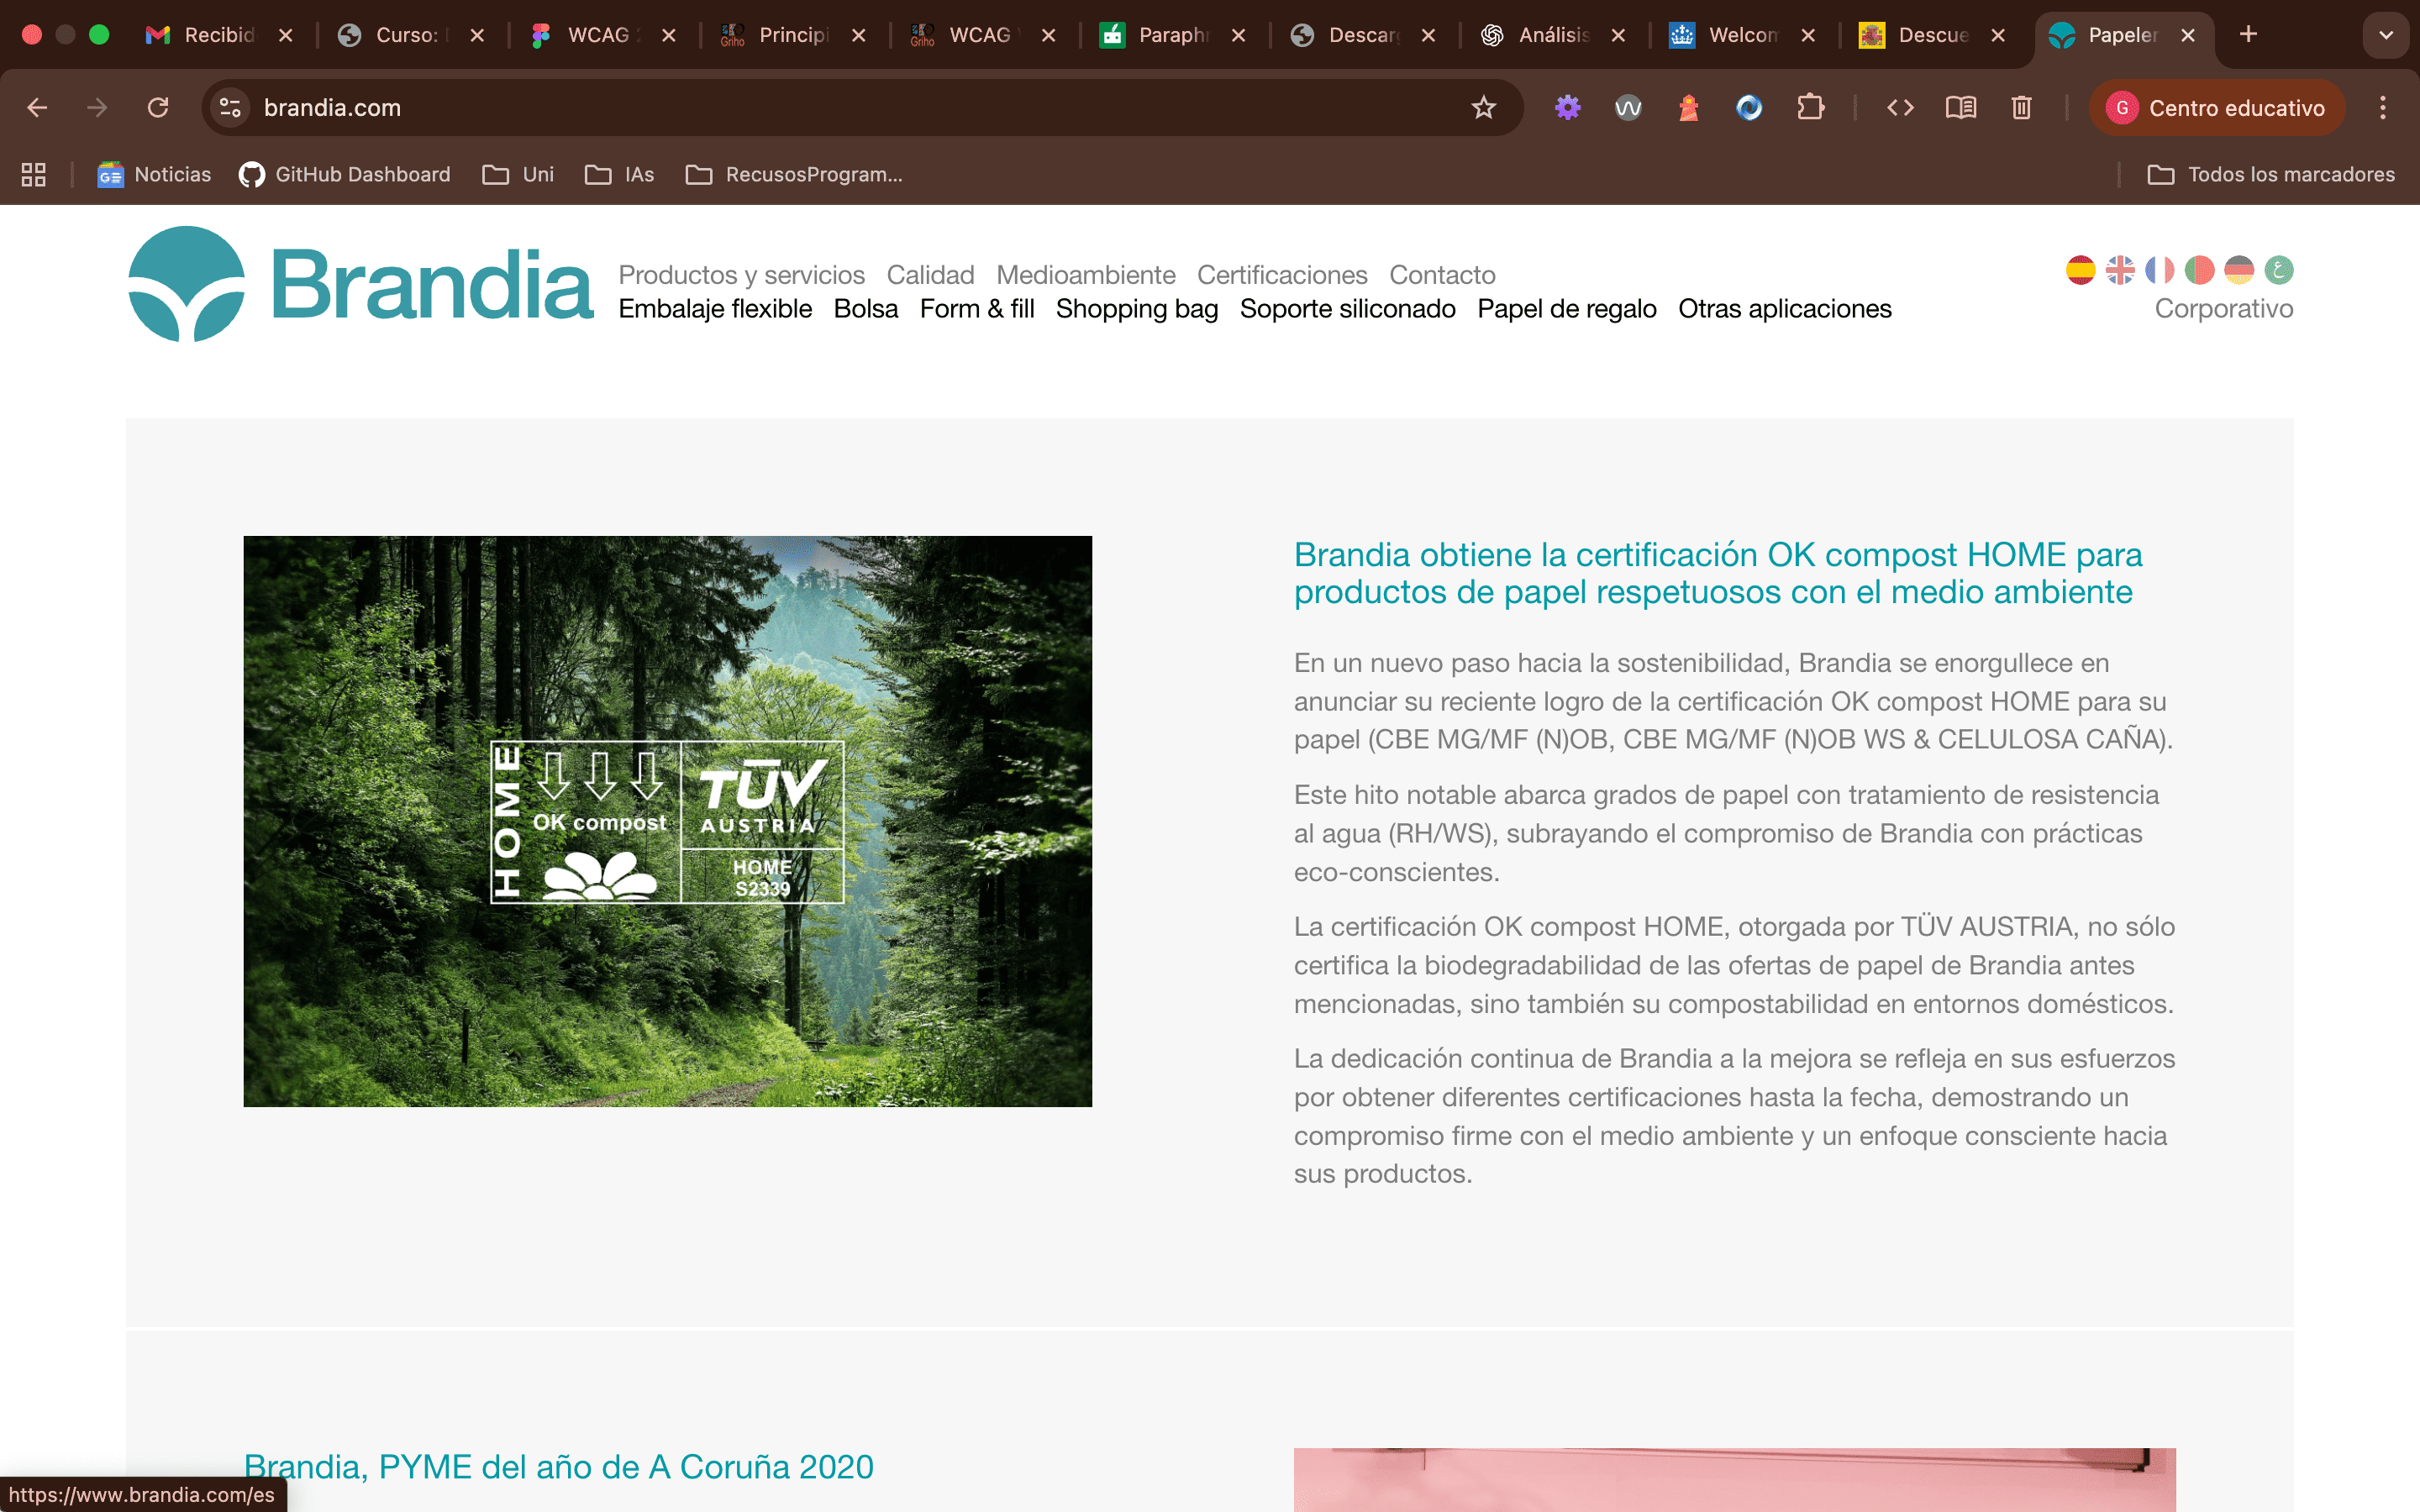Open Chrome three-dot menu
Screen dimensions: 2420x1512
pyautogui.click(x=2382, y=108)
